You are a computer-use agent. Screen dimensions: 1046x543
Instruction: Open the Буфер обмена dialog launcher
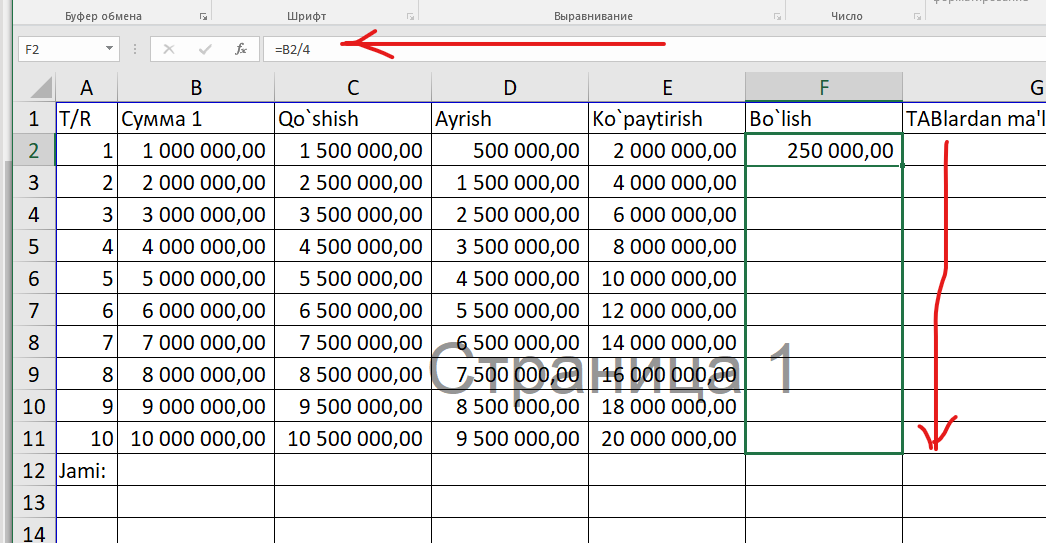203,17
